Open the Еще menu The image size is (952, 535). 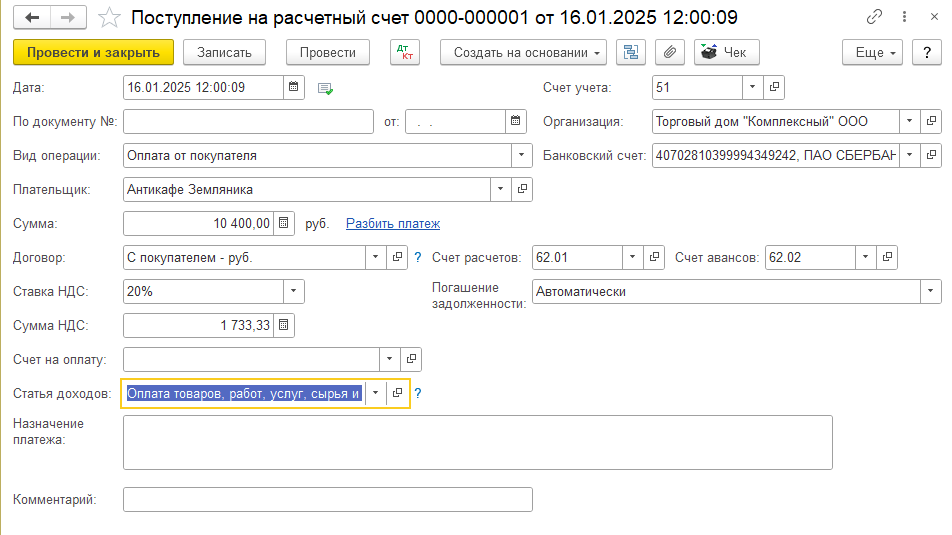[872, 52]
